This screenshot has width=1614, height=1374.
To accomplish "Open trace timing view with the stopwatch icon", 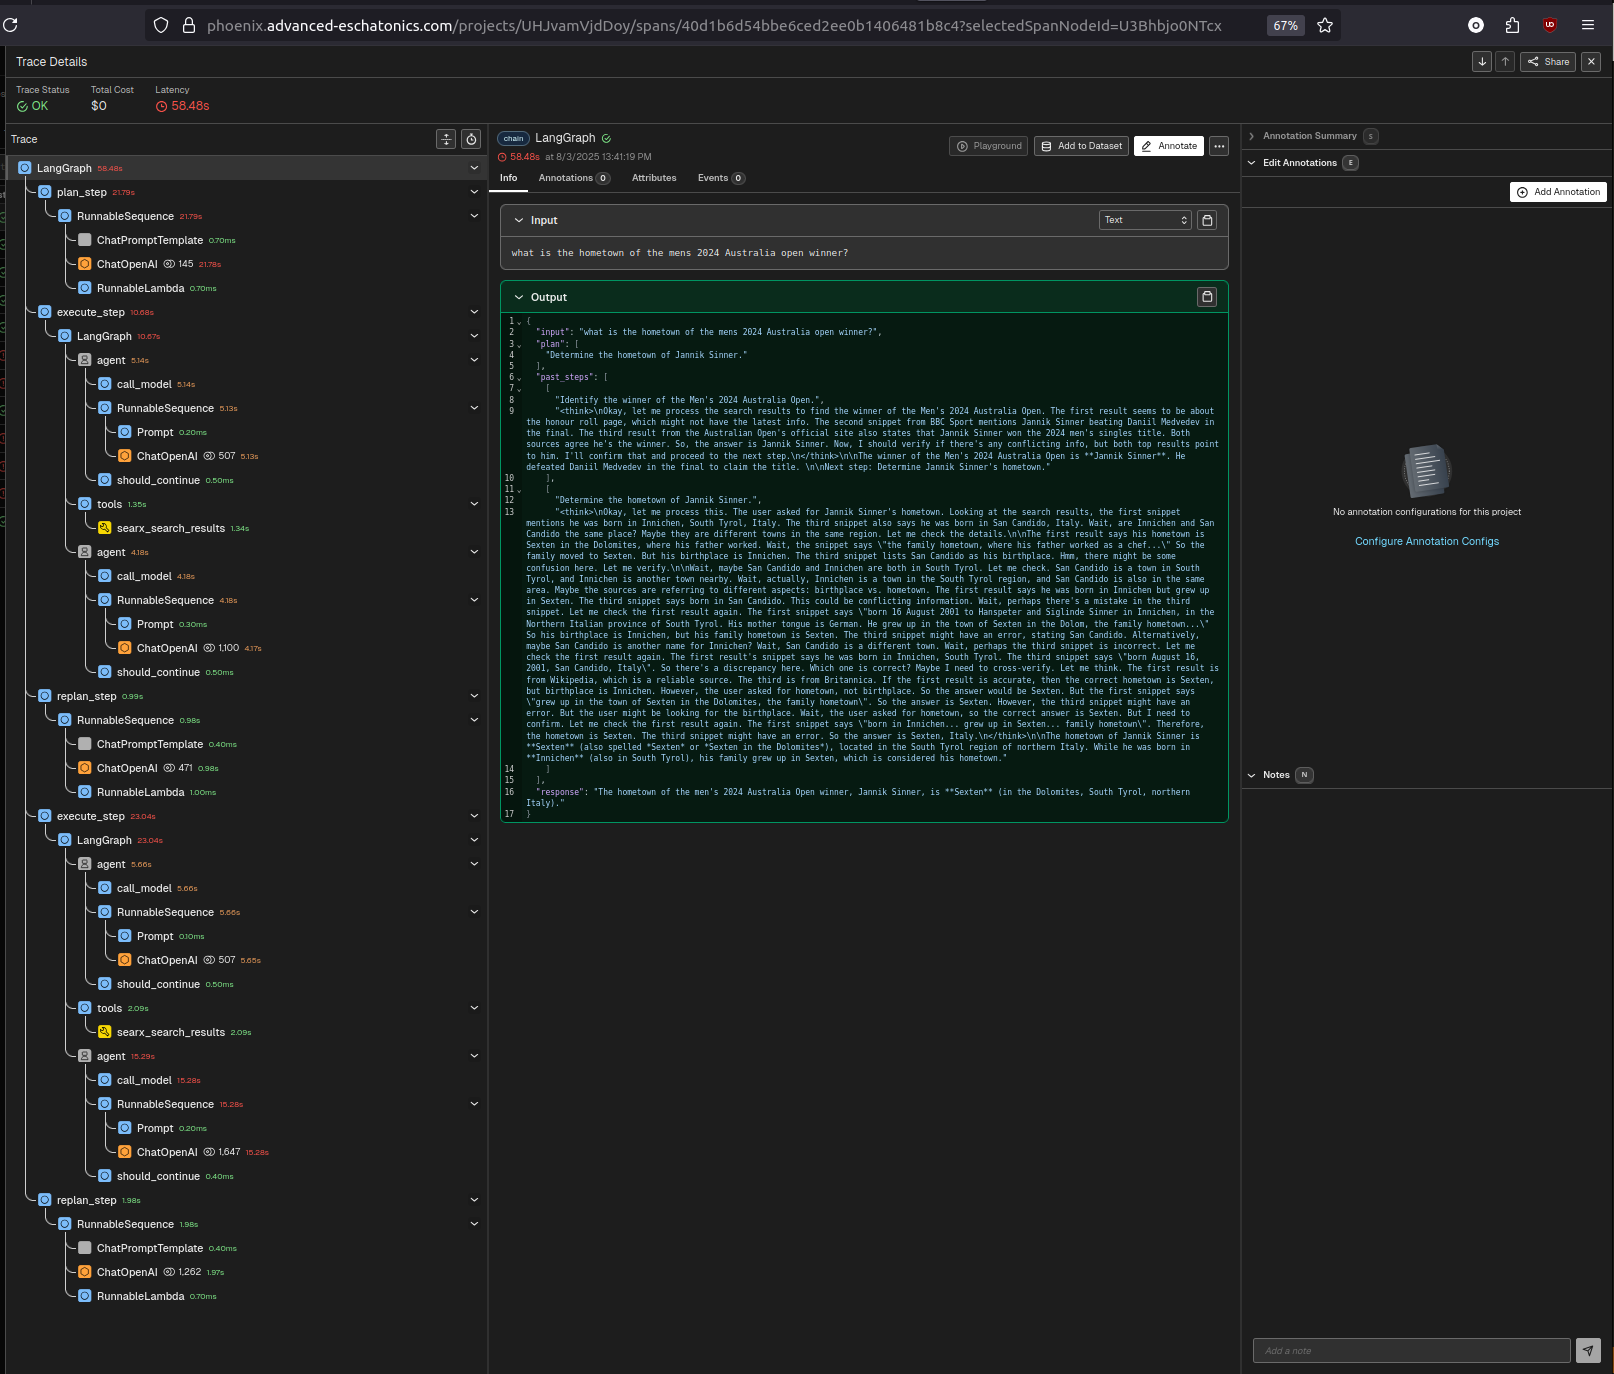I will coord(470,139).
